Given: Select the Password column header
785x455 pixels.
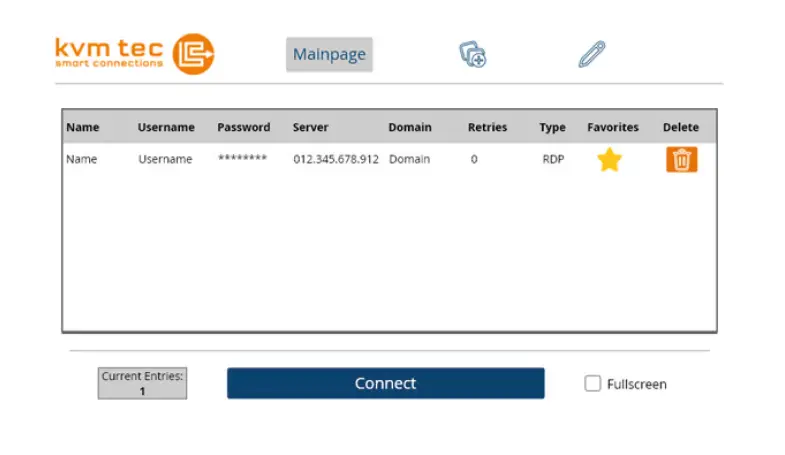Looking at the screenshot, I should [x=244, y=127].
